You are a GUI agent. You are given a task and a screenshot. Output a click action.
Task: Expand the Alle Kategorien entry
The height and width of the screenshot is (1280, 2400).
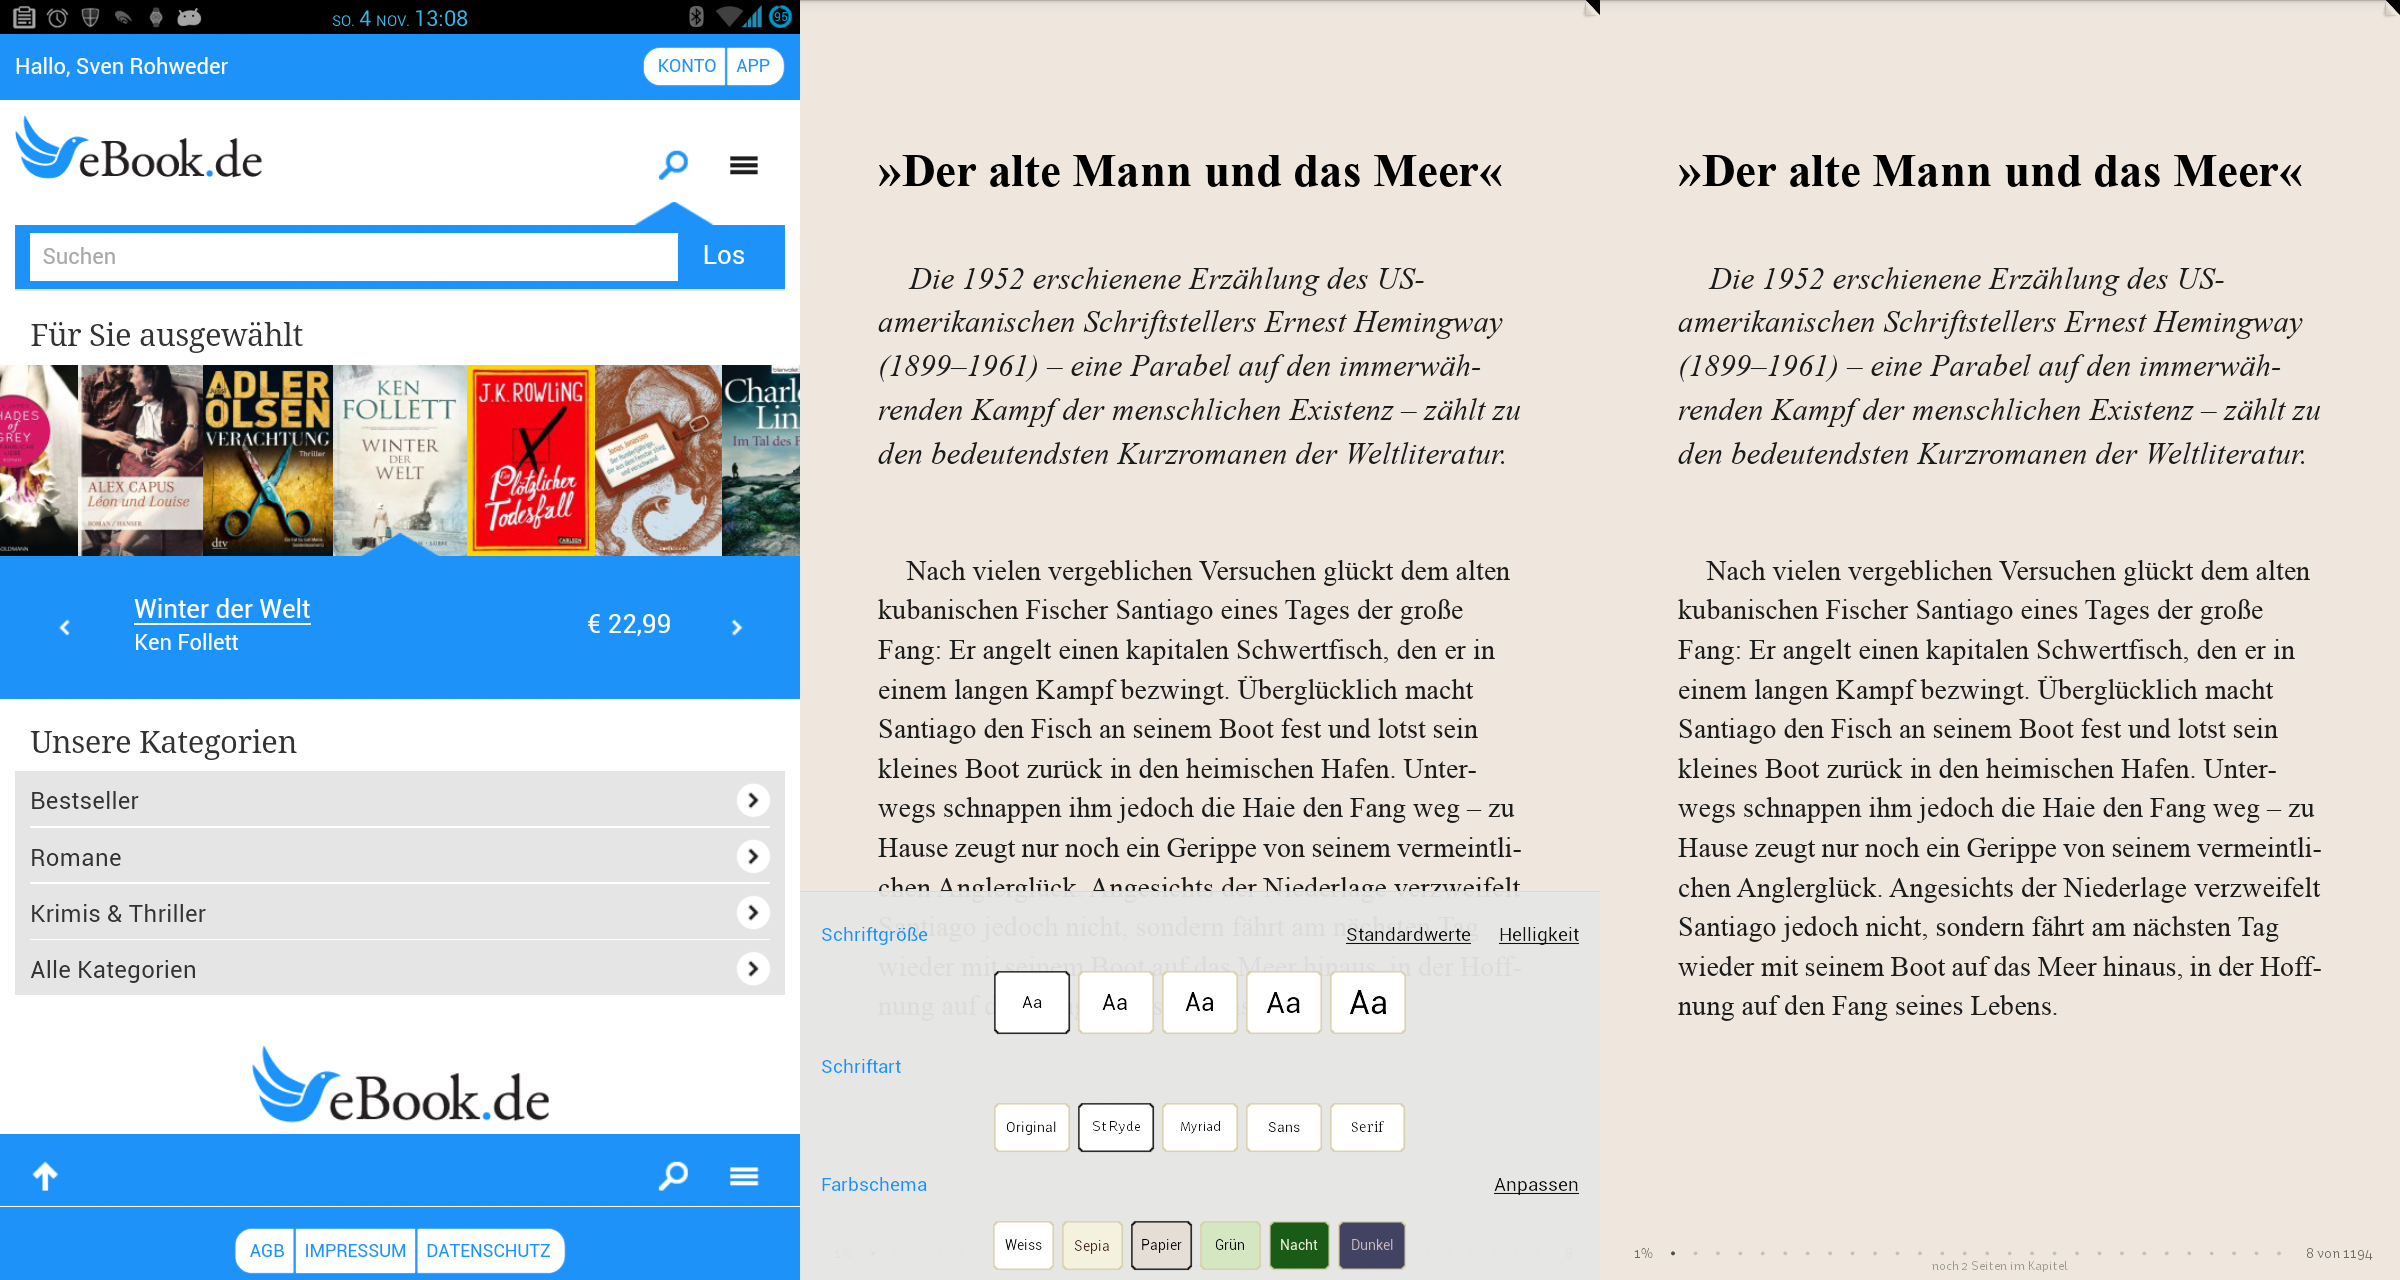click(400, 969)
